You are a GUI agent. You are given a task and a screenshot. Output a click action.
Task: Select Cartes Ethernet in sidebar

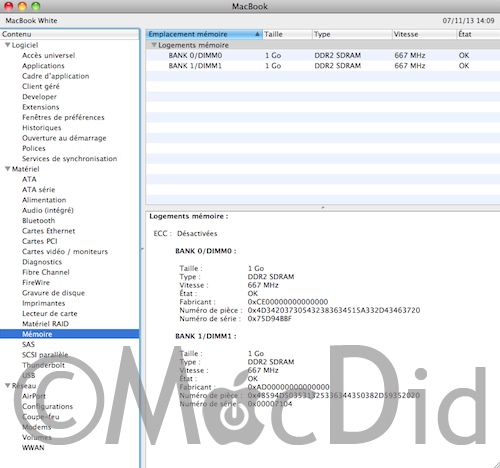(x=49, y=231)
